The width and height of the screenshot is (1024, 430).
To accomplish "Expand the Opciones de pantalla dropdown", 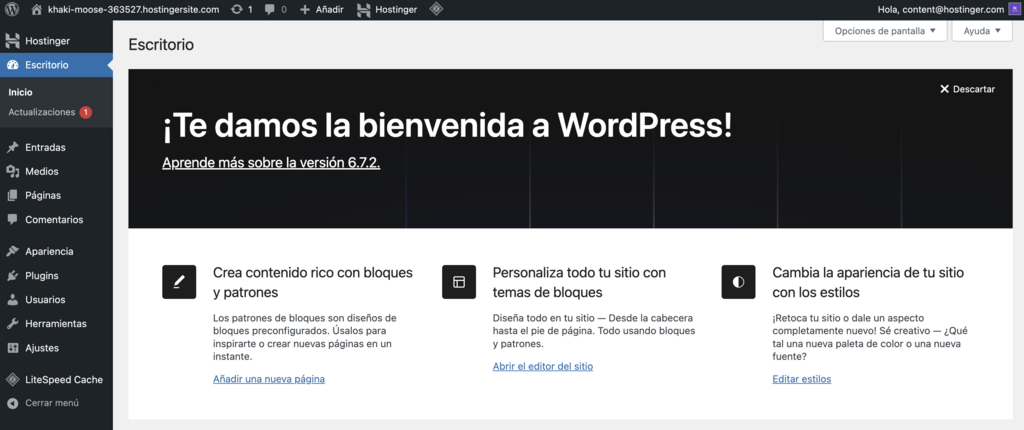I will pyautogui.click(x=884, y=31).
